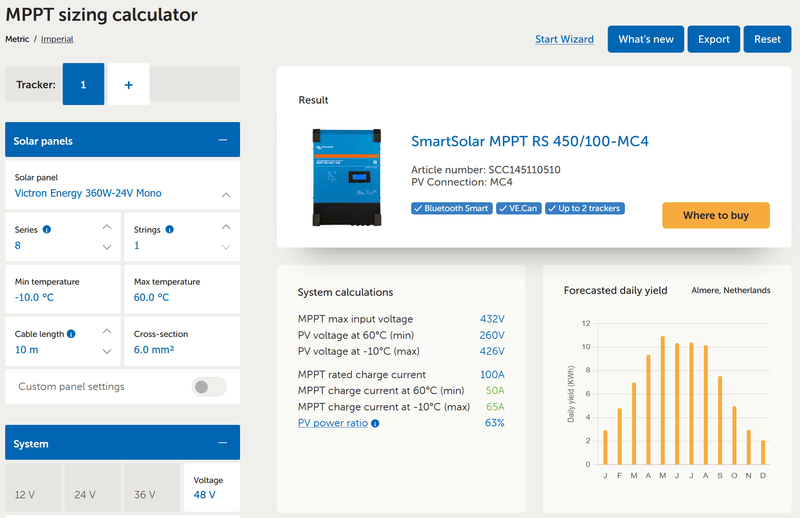The height and width of the screenshot is (518, 800).
Task: Toggle Custom panel settings switch
Action: point(209,387)
